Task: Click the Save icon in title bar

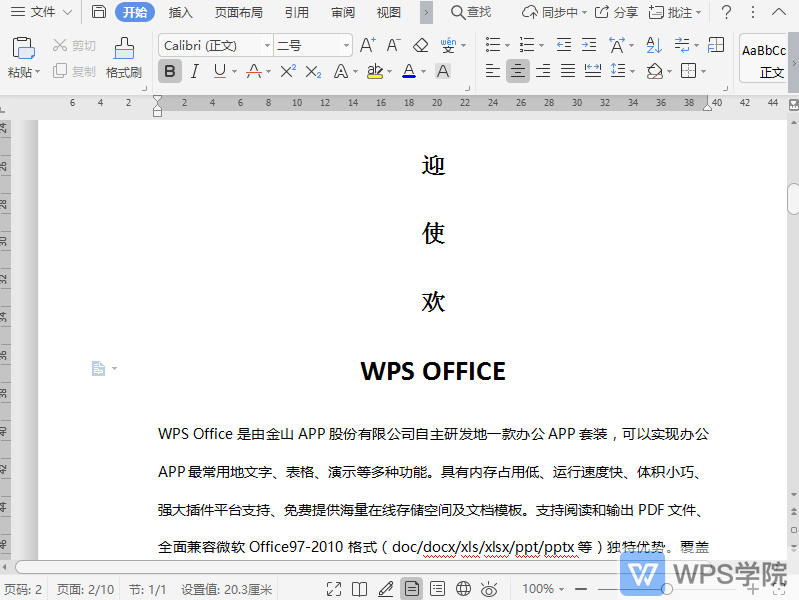Action: click(x=98, y=12)
